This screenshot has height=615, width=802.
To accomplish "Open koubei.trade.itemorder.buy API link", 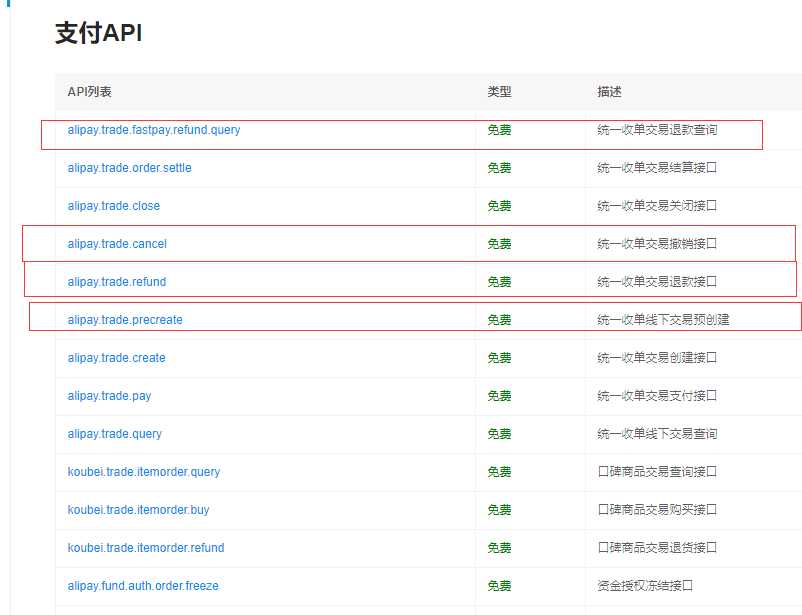I will coord(139,510).
